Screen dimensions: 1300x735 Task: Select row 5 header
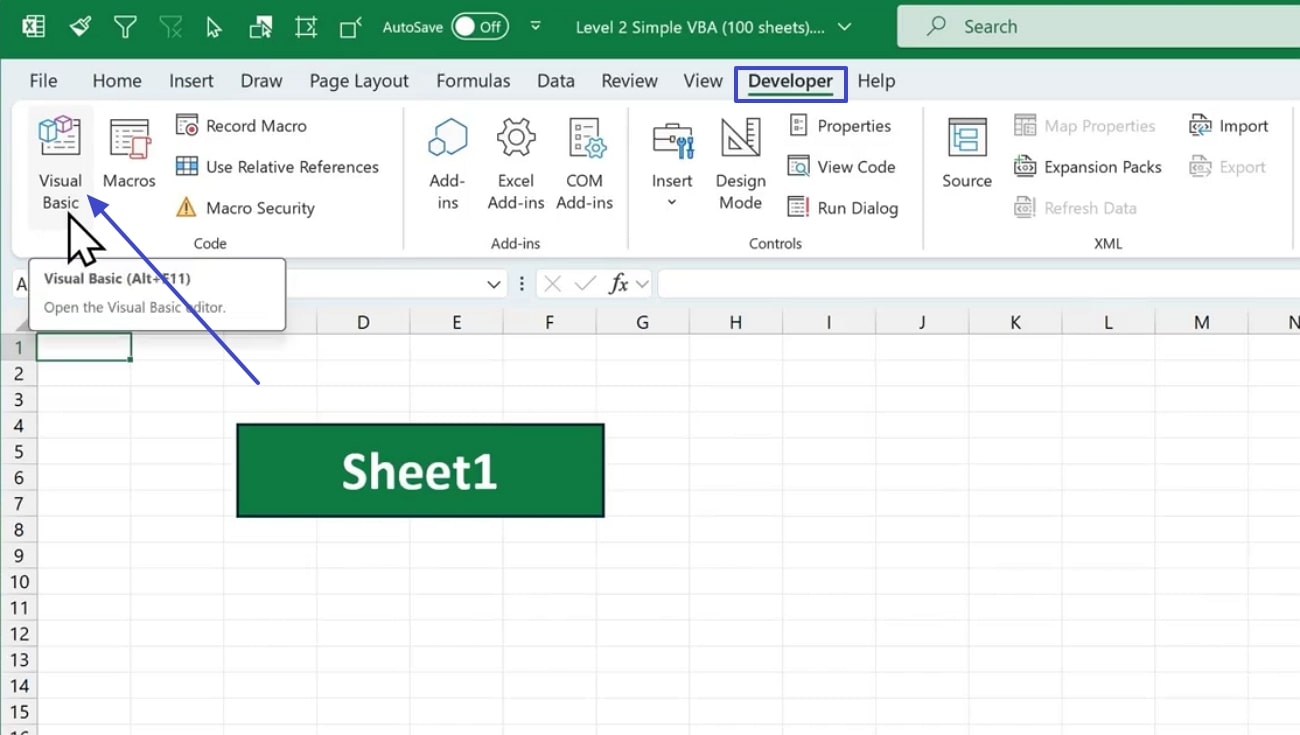tap(18, 452)
